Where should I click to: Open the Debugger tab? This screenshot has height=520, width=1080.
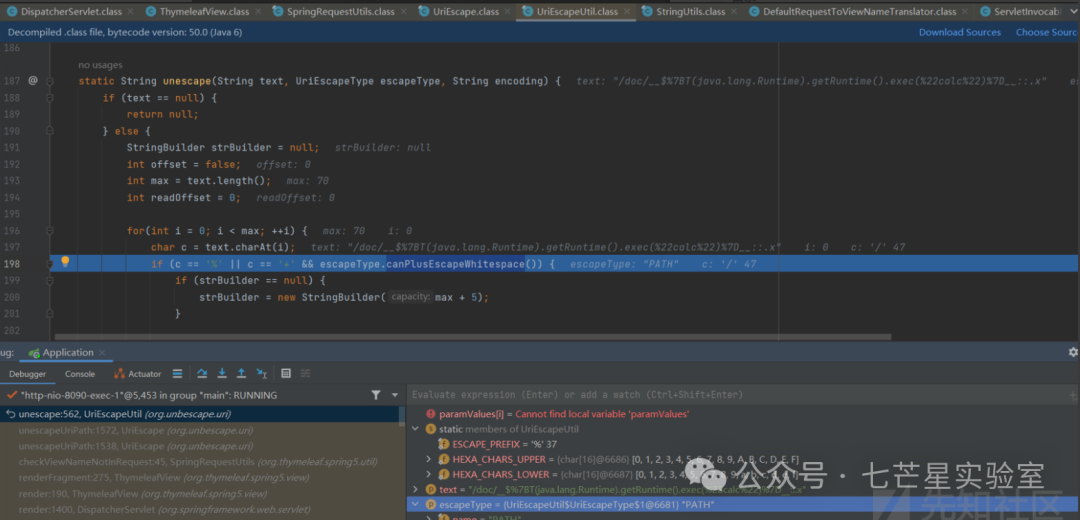pos(28,374)
